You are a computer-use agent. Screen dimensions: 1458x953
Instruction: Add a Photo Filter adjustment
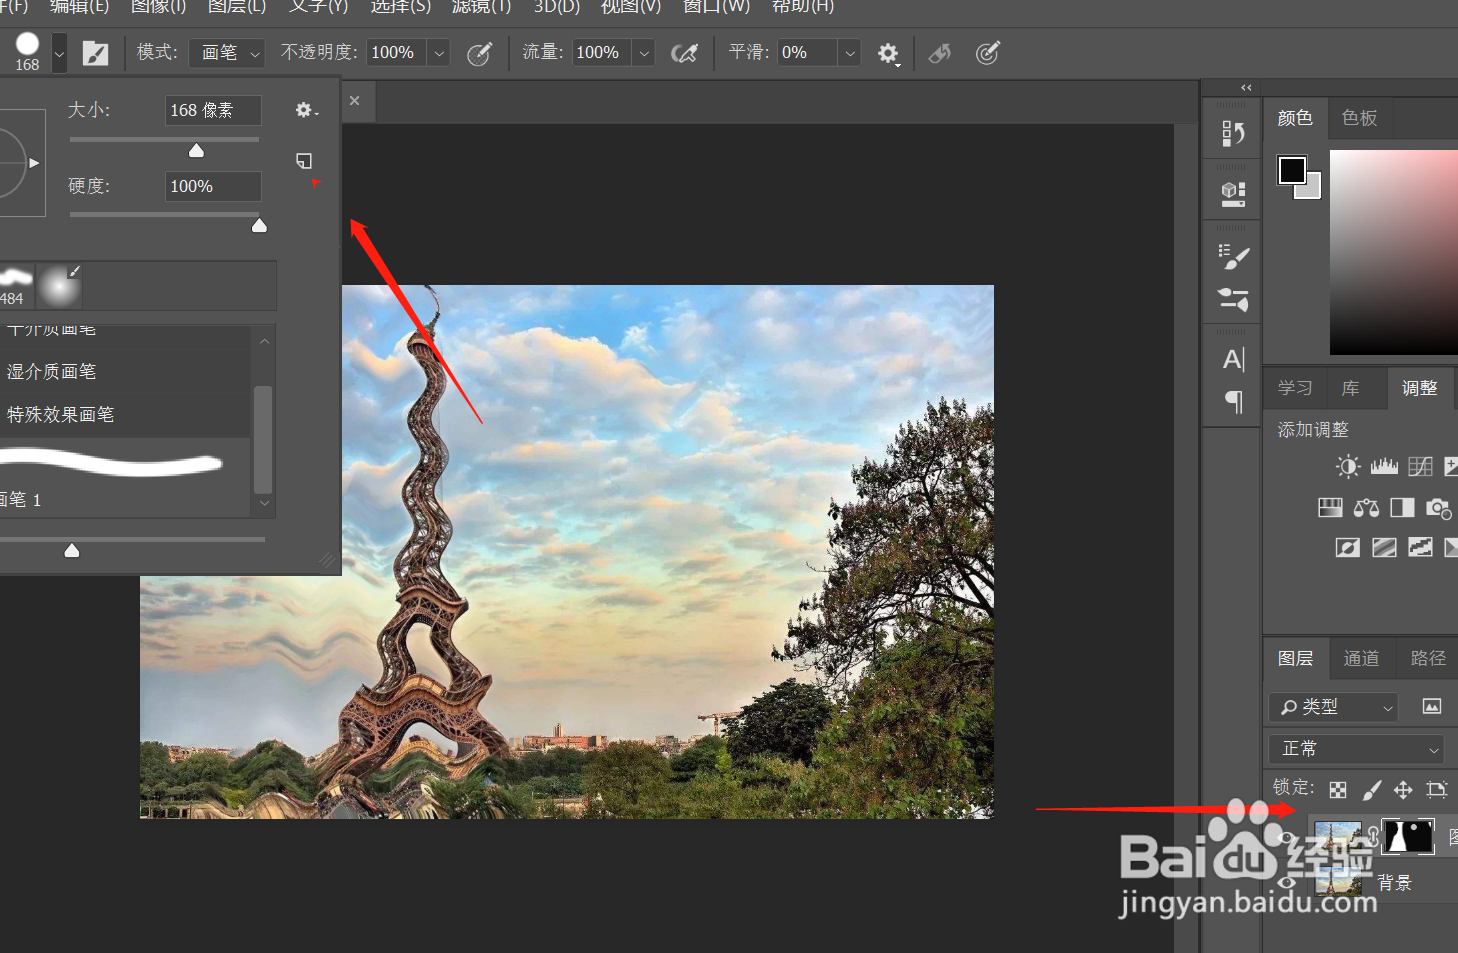1438,508
